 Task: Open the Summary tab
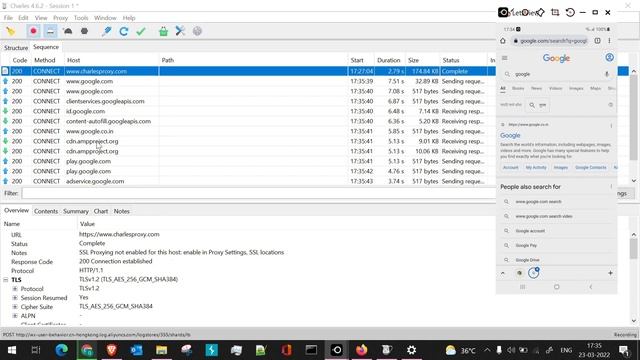(76, 211)
